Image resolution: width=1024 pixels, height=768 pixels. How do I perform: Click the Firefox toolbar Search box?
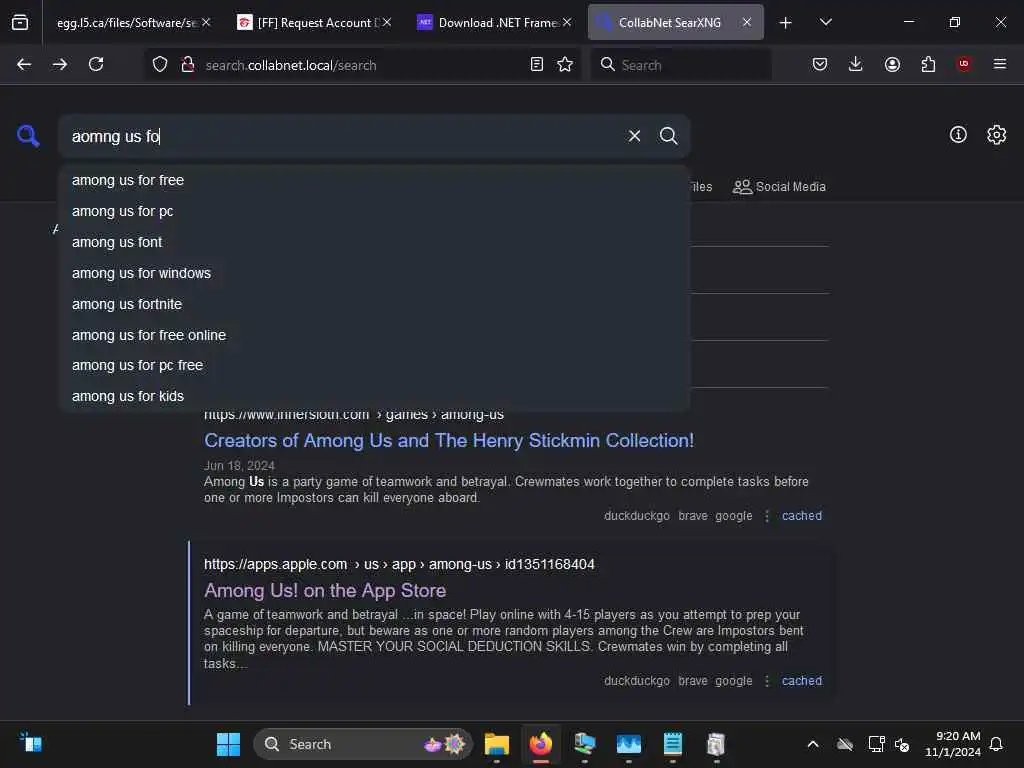pos(681,65)
